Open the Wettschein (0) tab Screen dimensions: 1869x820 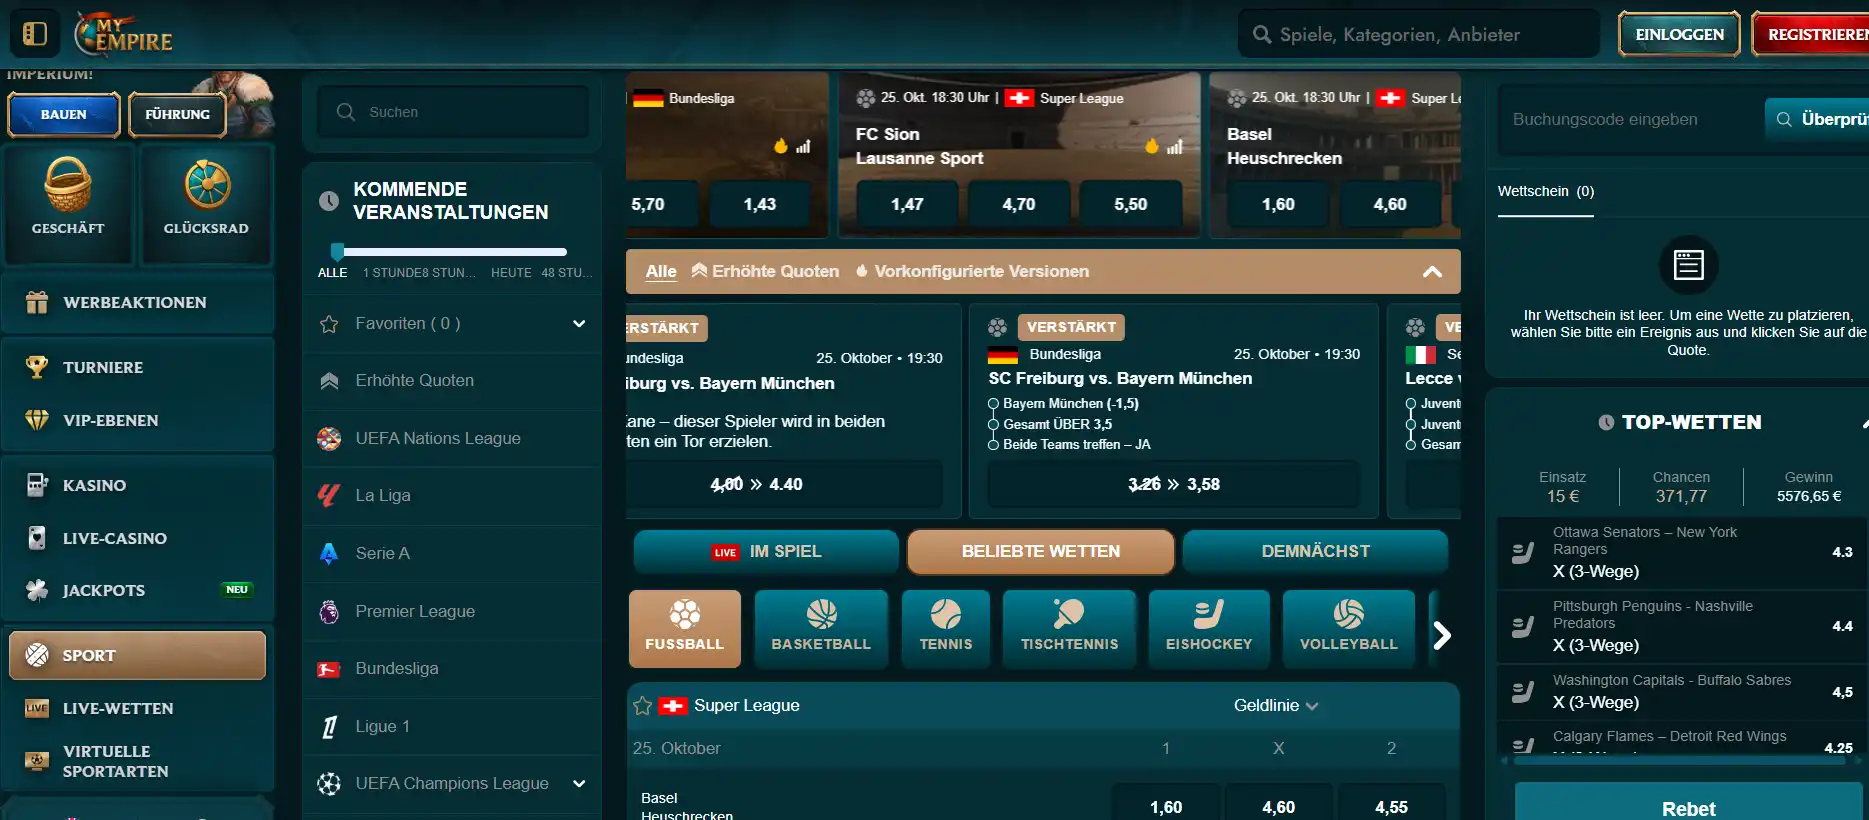[x=1546, y=192]
